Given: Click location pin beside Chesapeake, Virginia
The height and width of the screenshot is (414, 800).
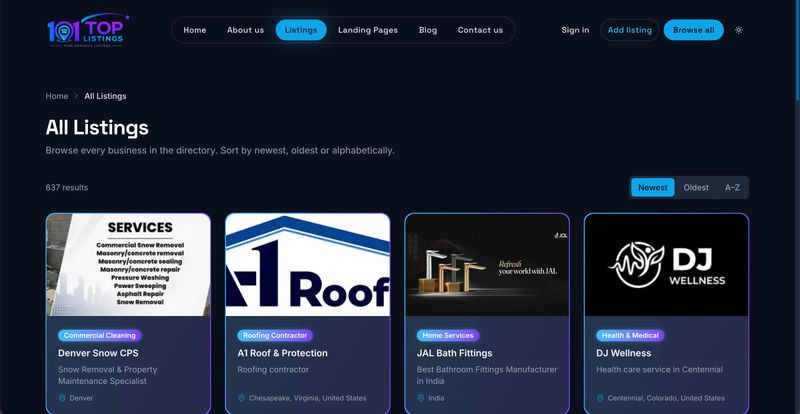Looking at the screenshot, I should coord(242,398).
